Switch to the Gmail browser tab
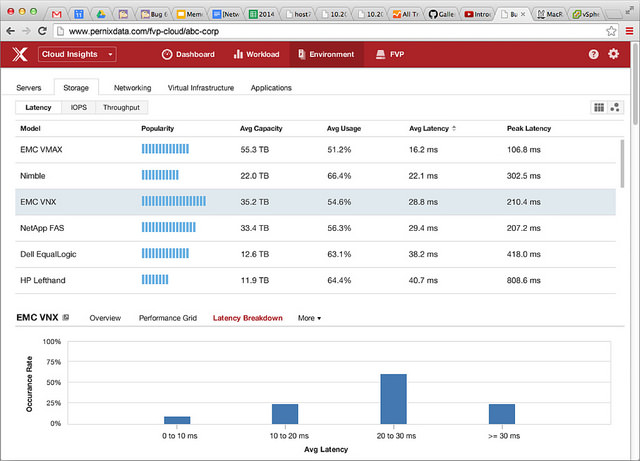 [56, 14]
